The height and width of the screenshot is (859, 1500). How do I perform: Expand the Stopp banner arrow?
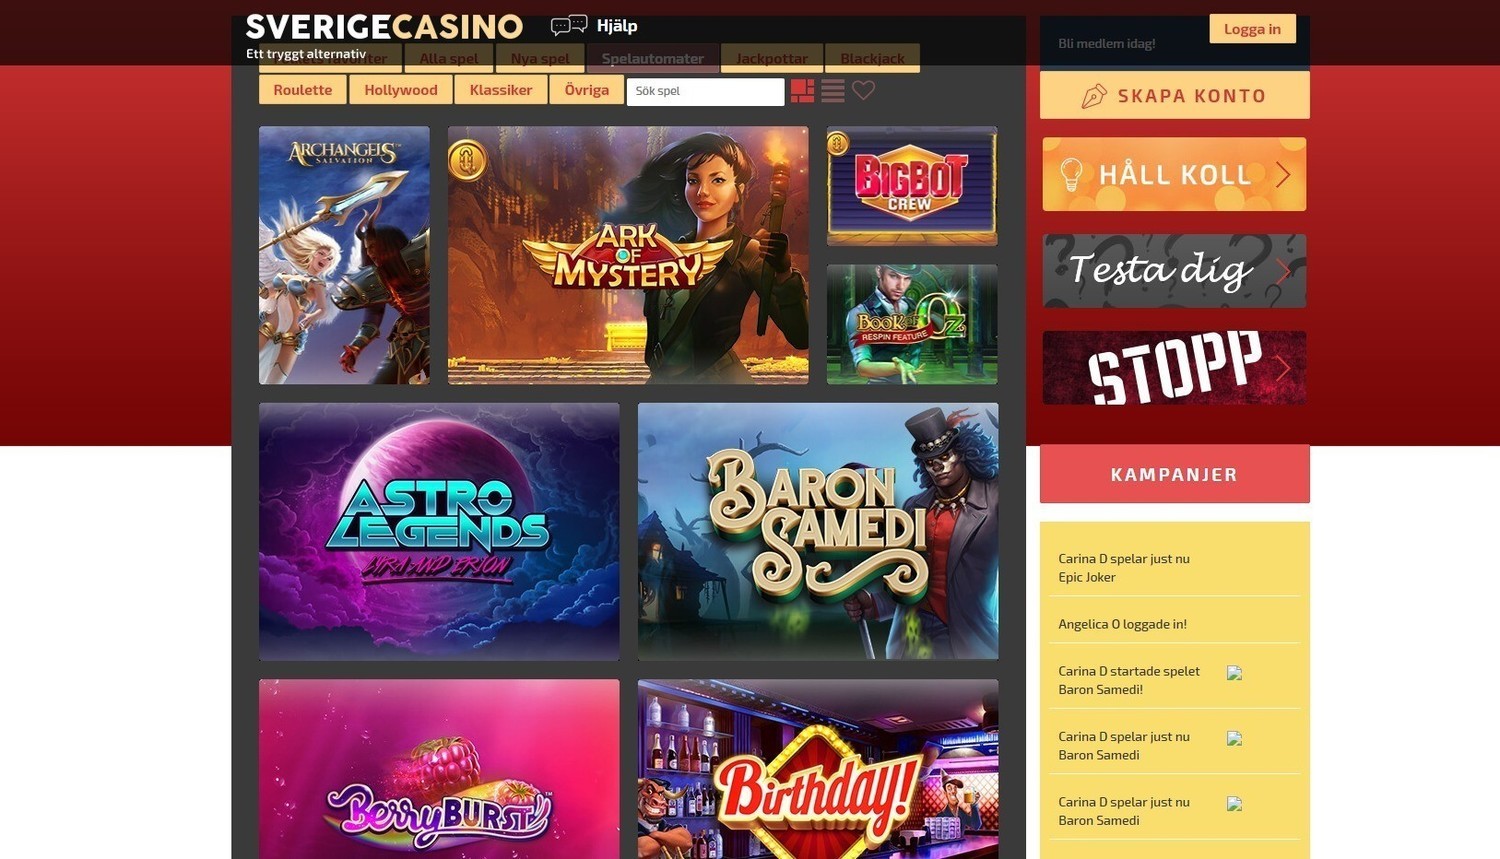pos(1283,369)
